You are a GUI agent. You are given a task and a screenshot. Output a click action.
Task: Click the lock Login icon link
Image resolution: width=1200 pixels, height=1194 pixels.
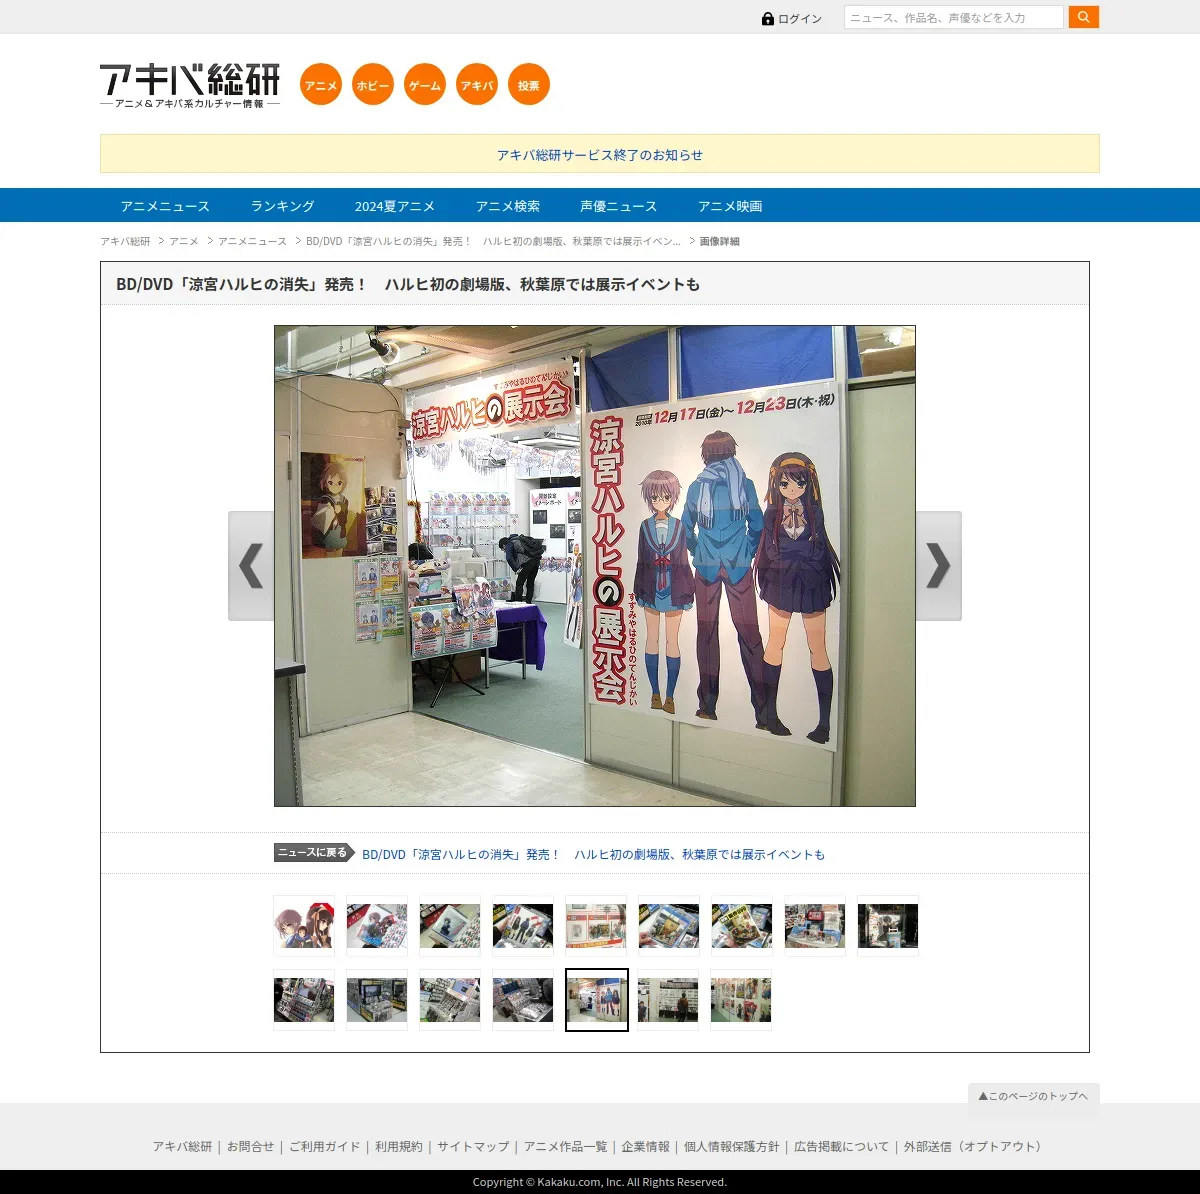coord(792,19)
